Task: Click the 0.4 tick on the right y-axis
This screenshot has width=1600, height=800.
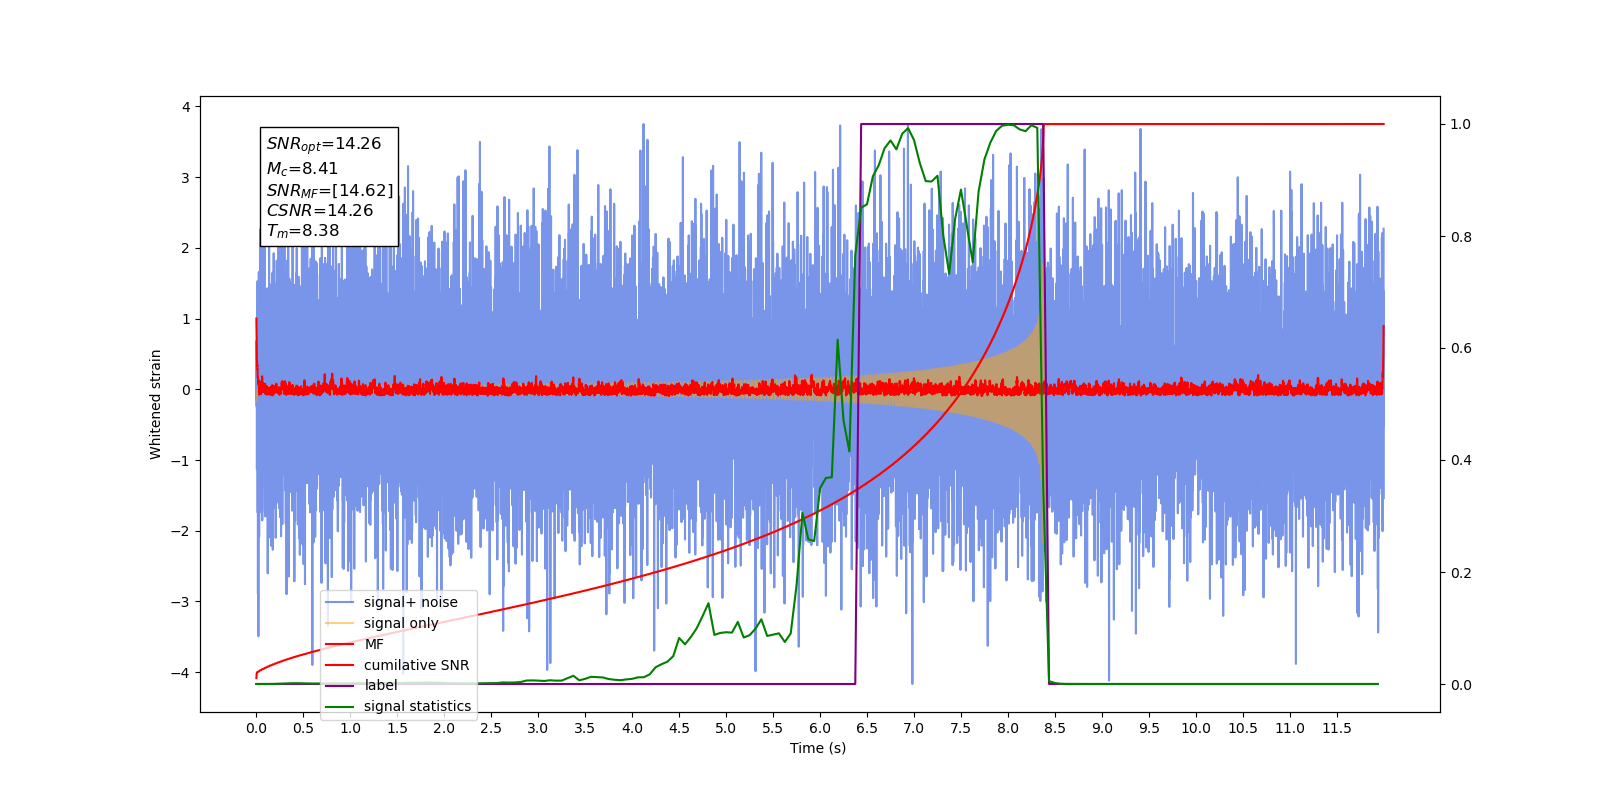Action: [x=1461, y=461]
